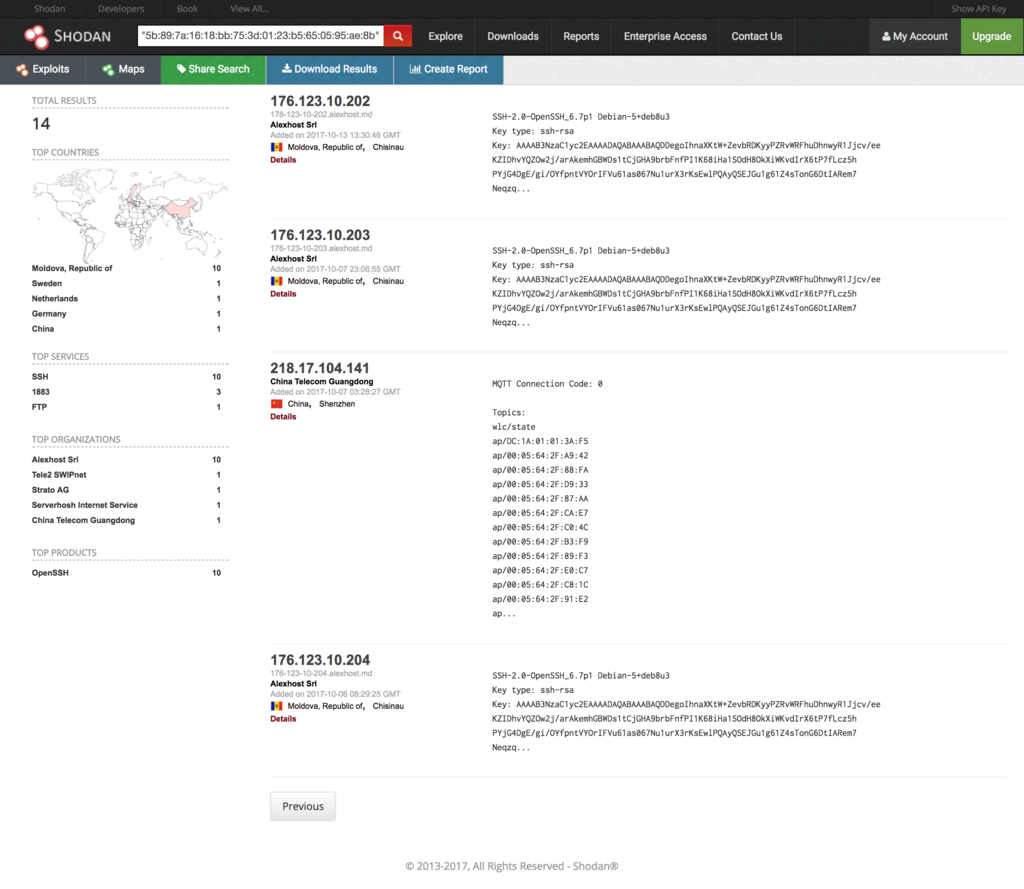This screenshot has height=889, width=1024.
Task: Click China Telecom Guangdong under 218.17.104.141
Action: pyautogui.click(x=322, y=381)
